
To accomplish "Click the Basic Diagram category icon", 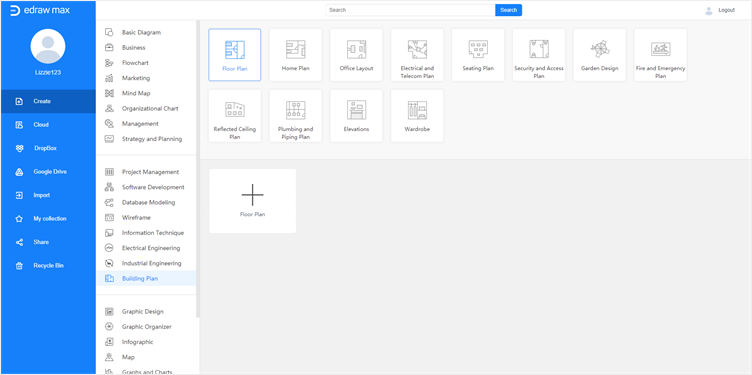I will (109, 33).
